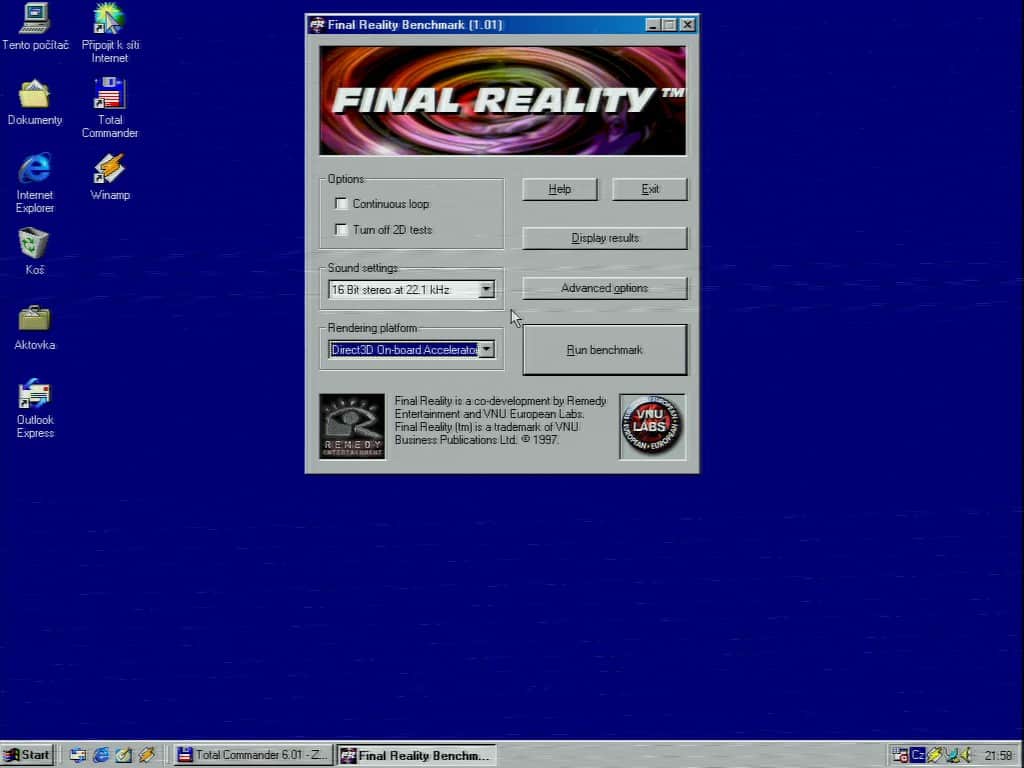Open Advanced options

[605, 288]
